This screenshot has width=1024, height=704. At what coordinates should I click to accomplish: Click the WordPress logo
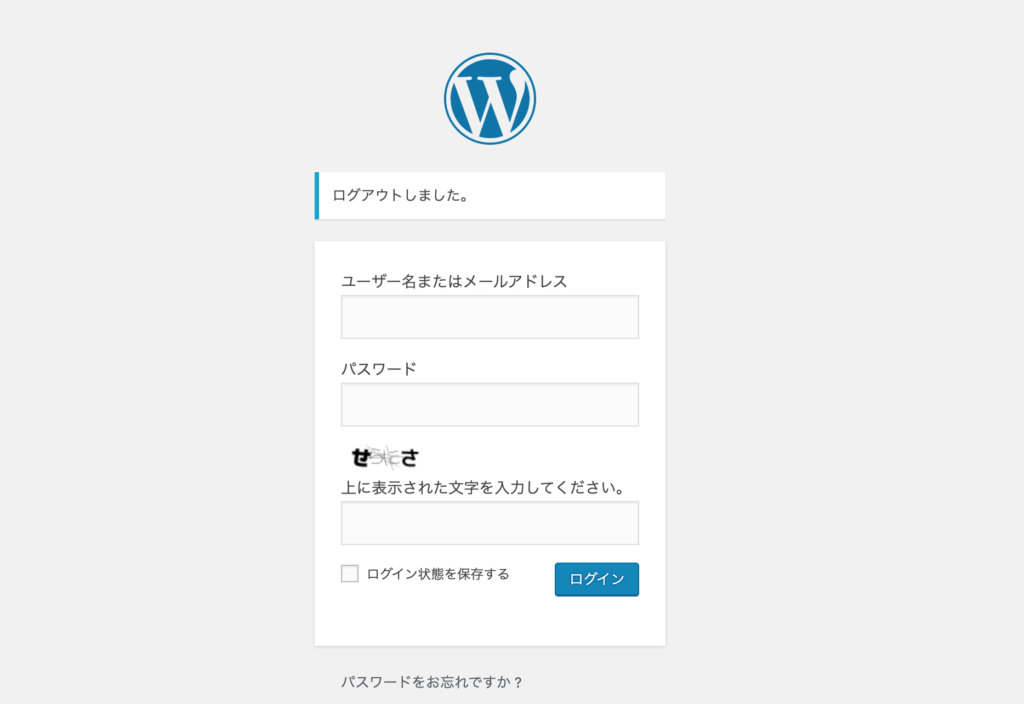[490, 99]
